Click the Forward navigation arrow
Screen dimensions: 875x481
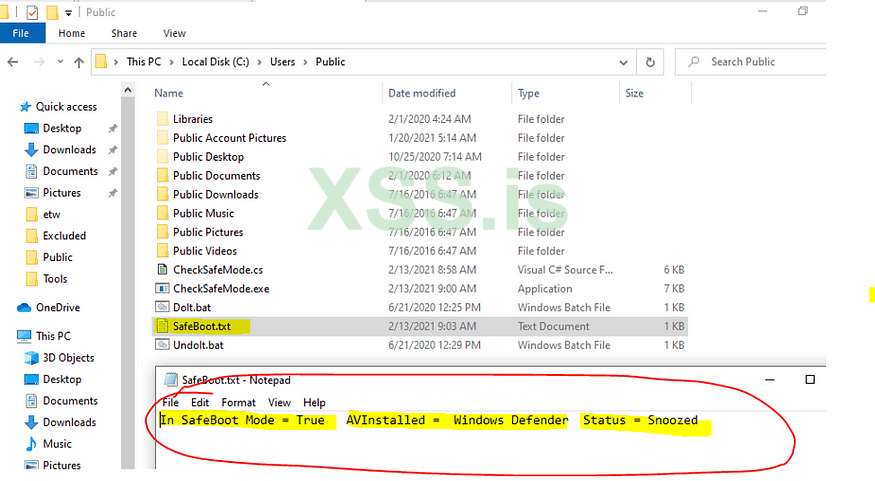[39, 62]
